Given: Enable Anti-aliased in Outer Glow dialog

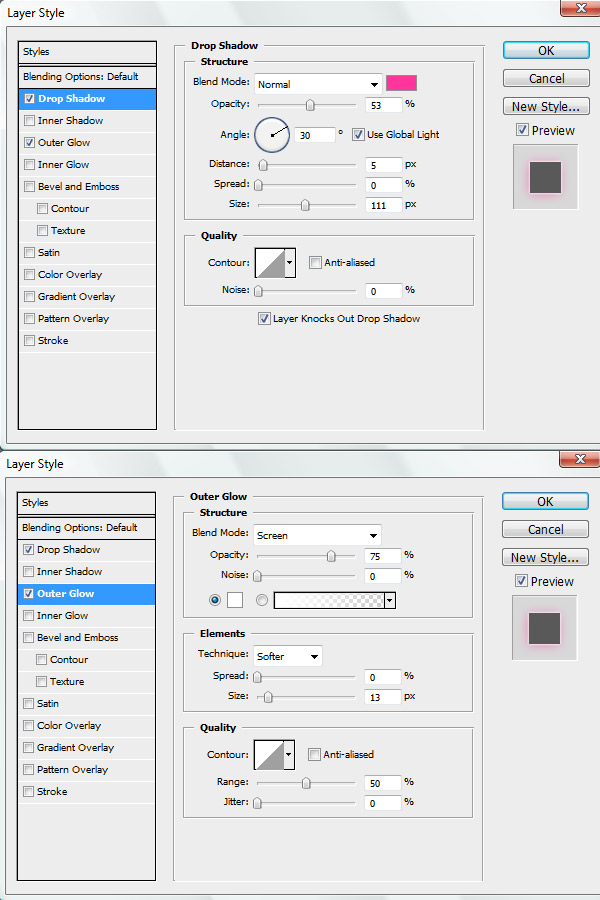Looking at the screenshot, I should [x=313, y=754].
